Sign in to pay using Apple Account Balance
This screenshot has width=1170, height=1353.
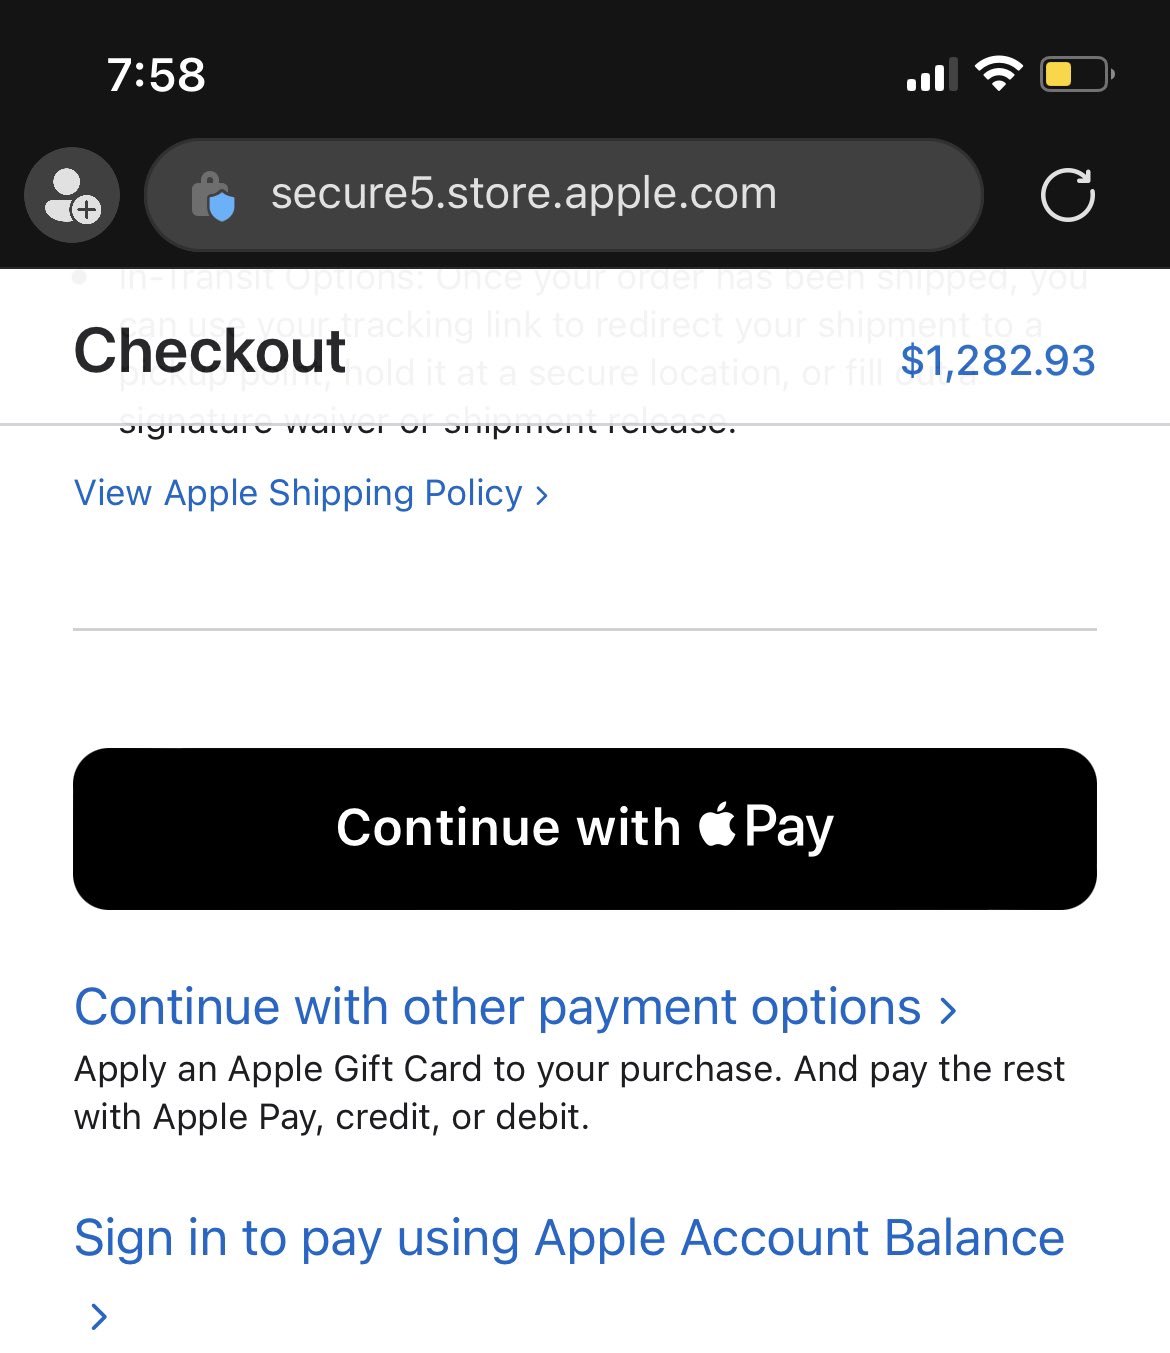pyautogui.click(x=568, y=1238)
